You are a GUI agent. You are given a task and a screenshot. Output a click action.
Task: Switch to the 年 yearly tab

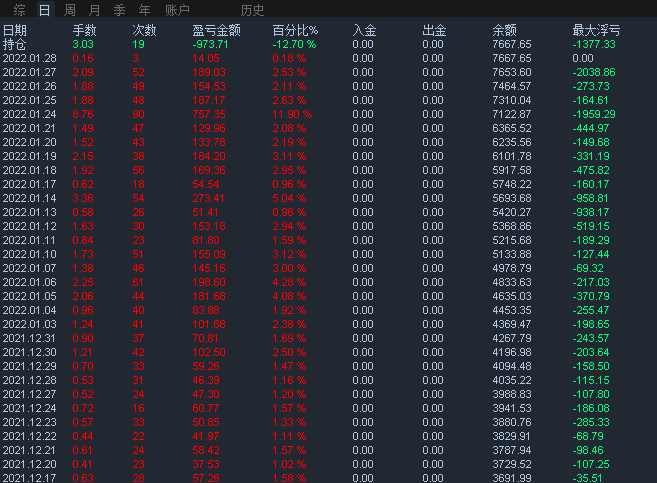point(145,10)
